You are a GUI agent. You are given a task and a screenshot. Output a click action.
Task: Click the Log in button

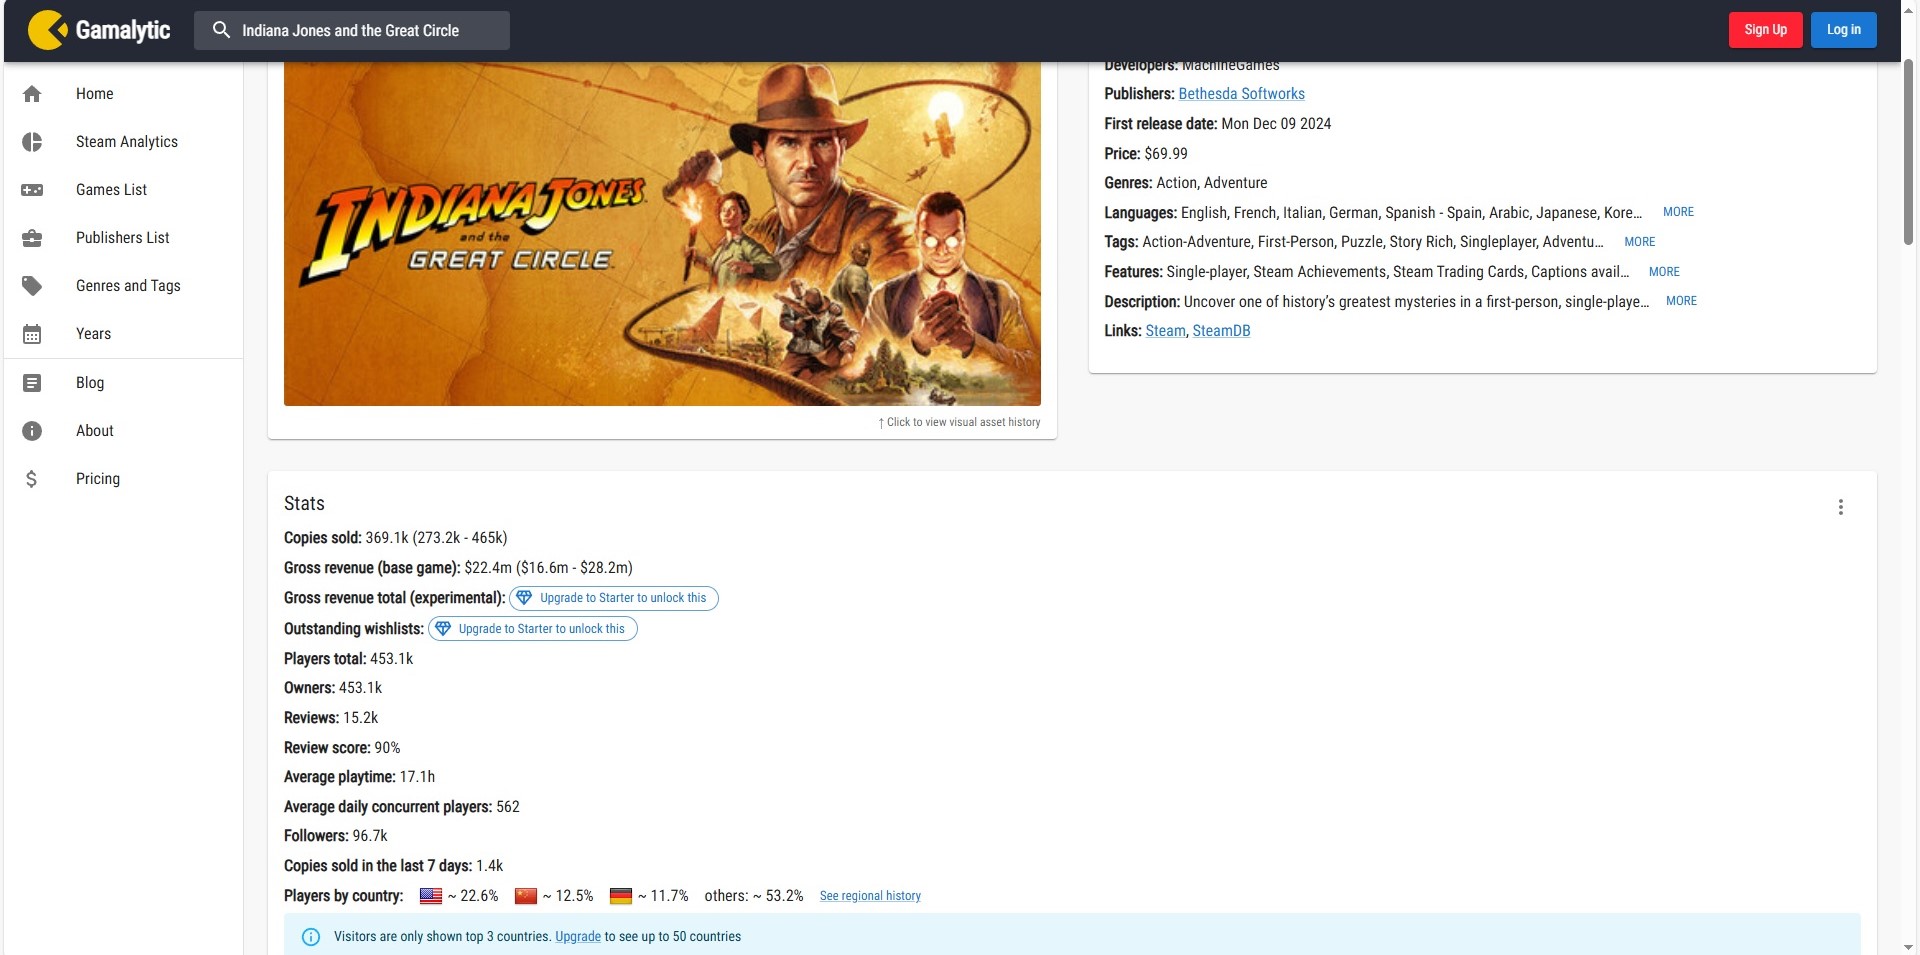click(x=1843, y=30)
